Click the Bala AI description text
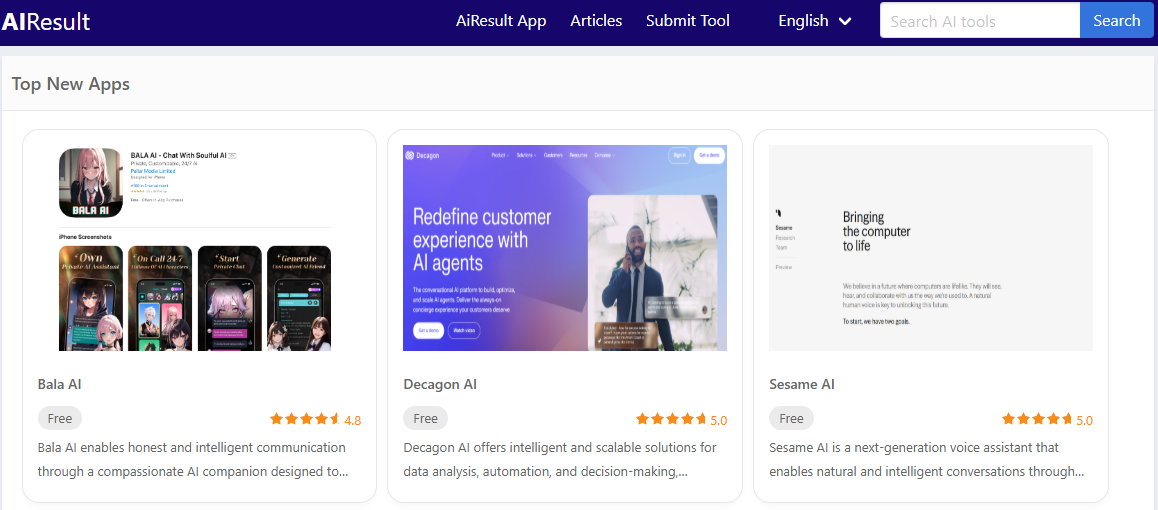 click(x=192, y=460)
